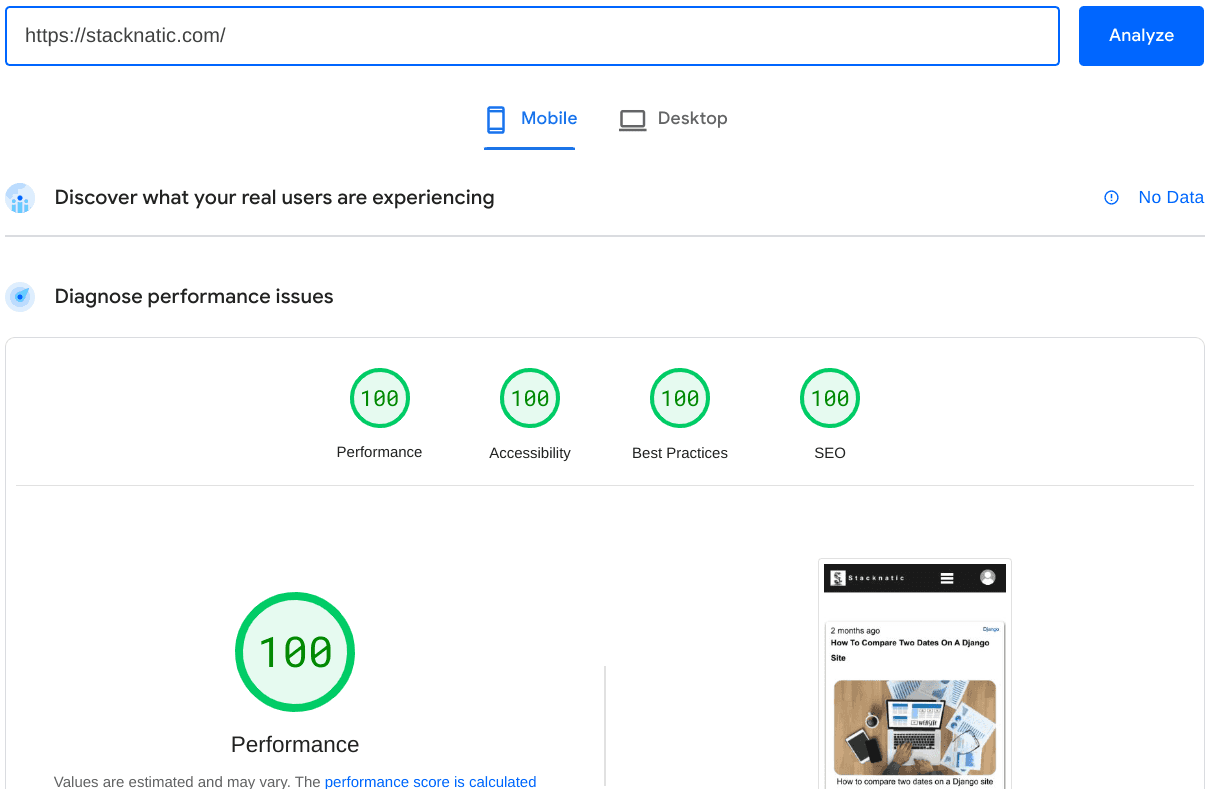
Task: Click inside the URL input field
Action: 531,35
